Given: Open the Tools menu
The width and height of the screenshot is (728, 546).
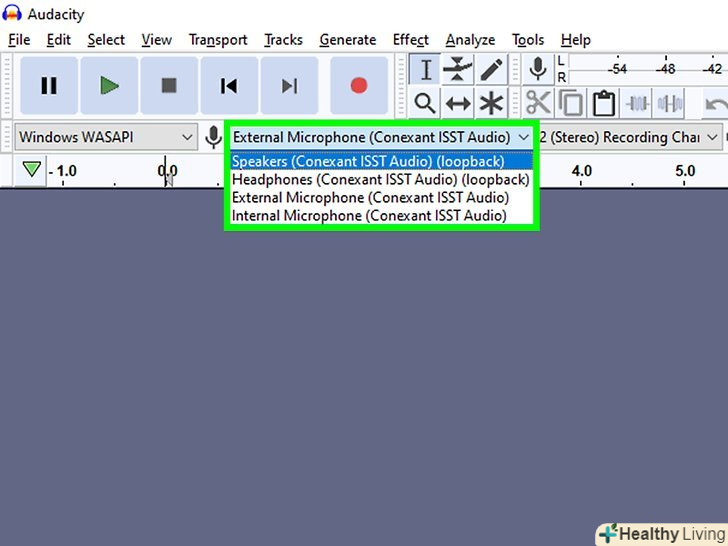Looking at the screenshot, I should point(528,40).
